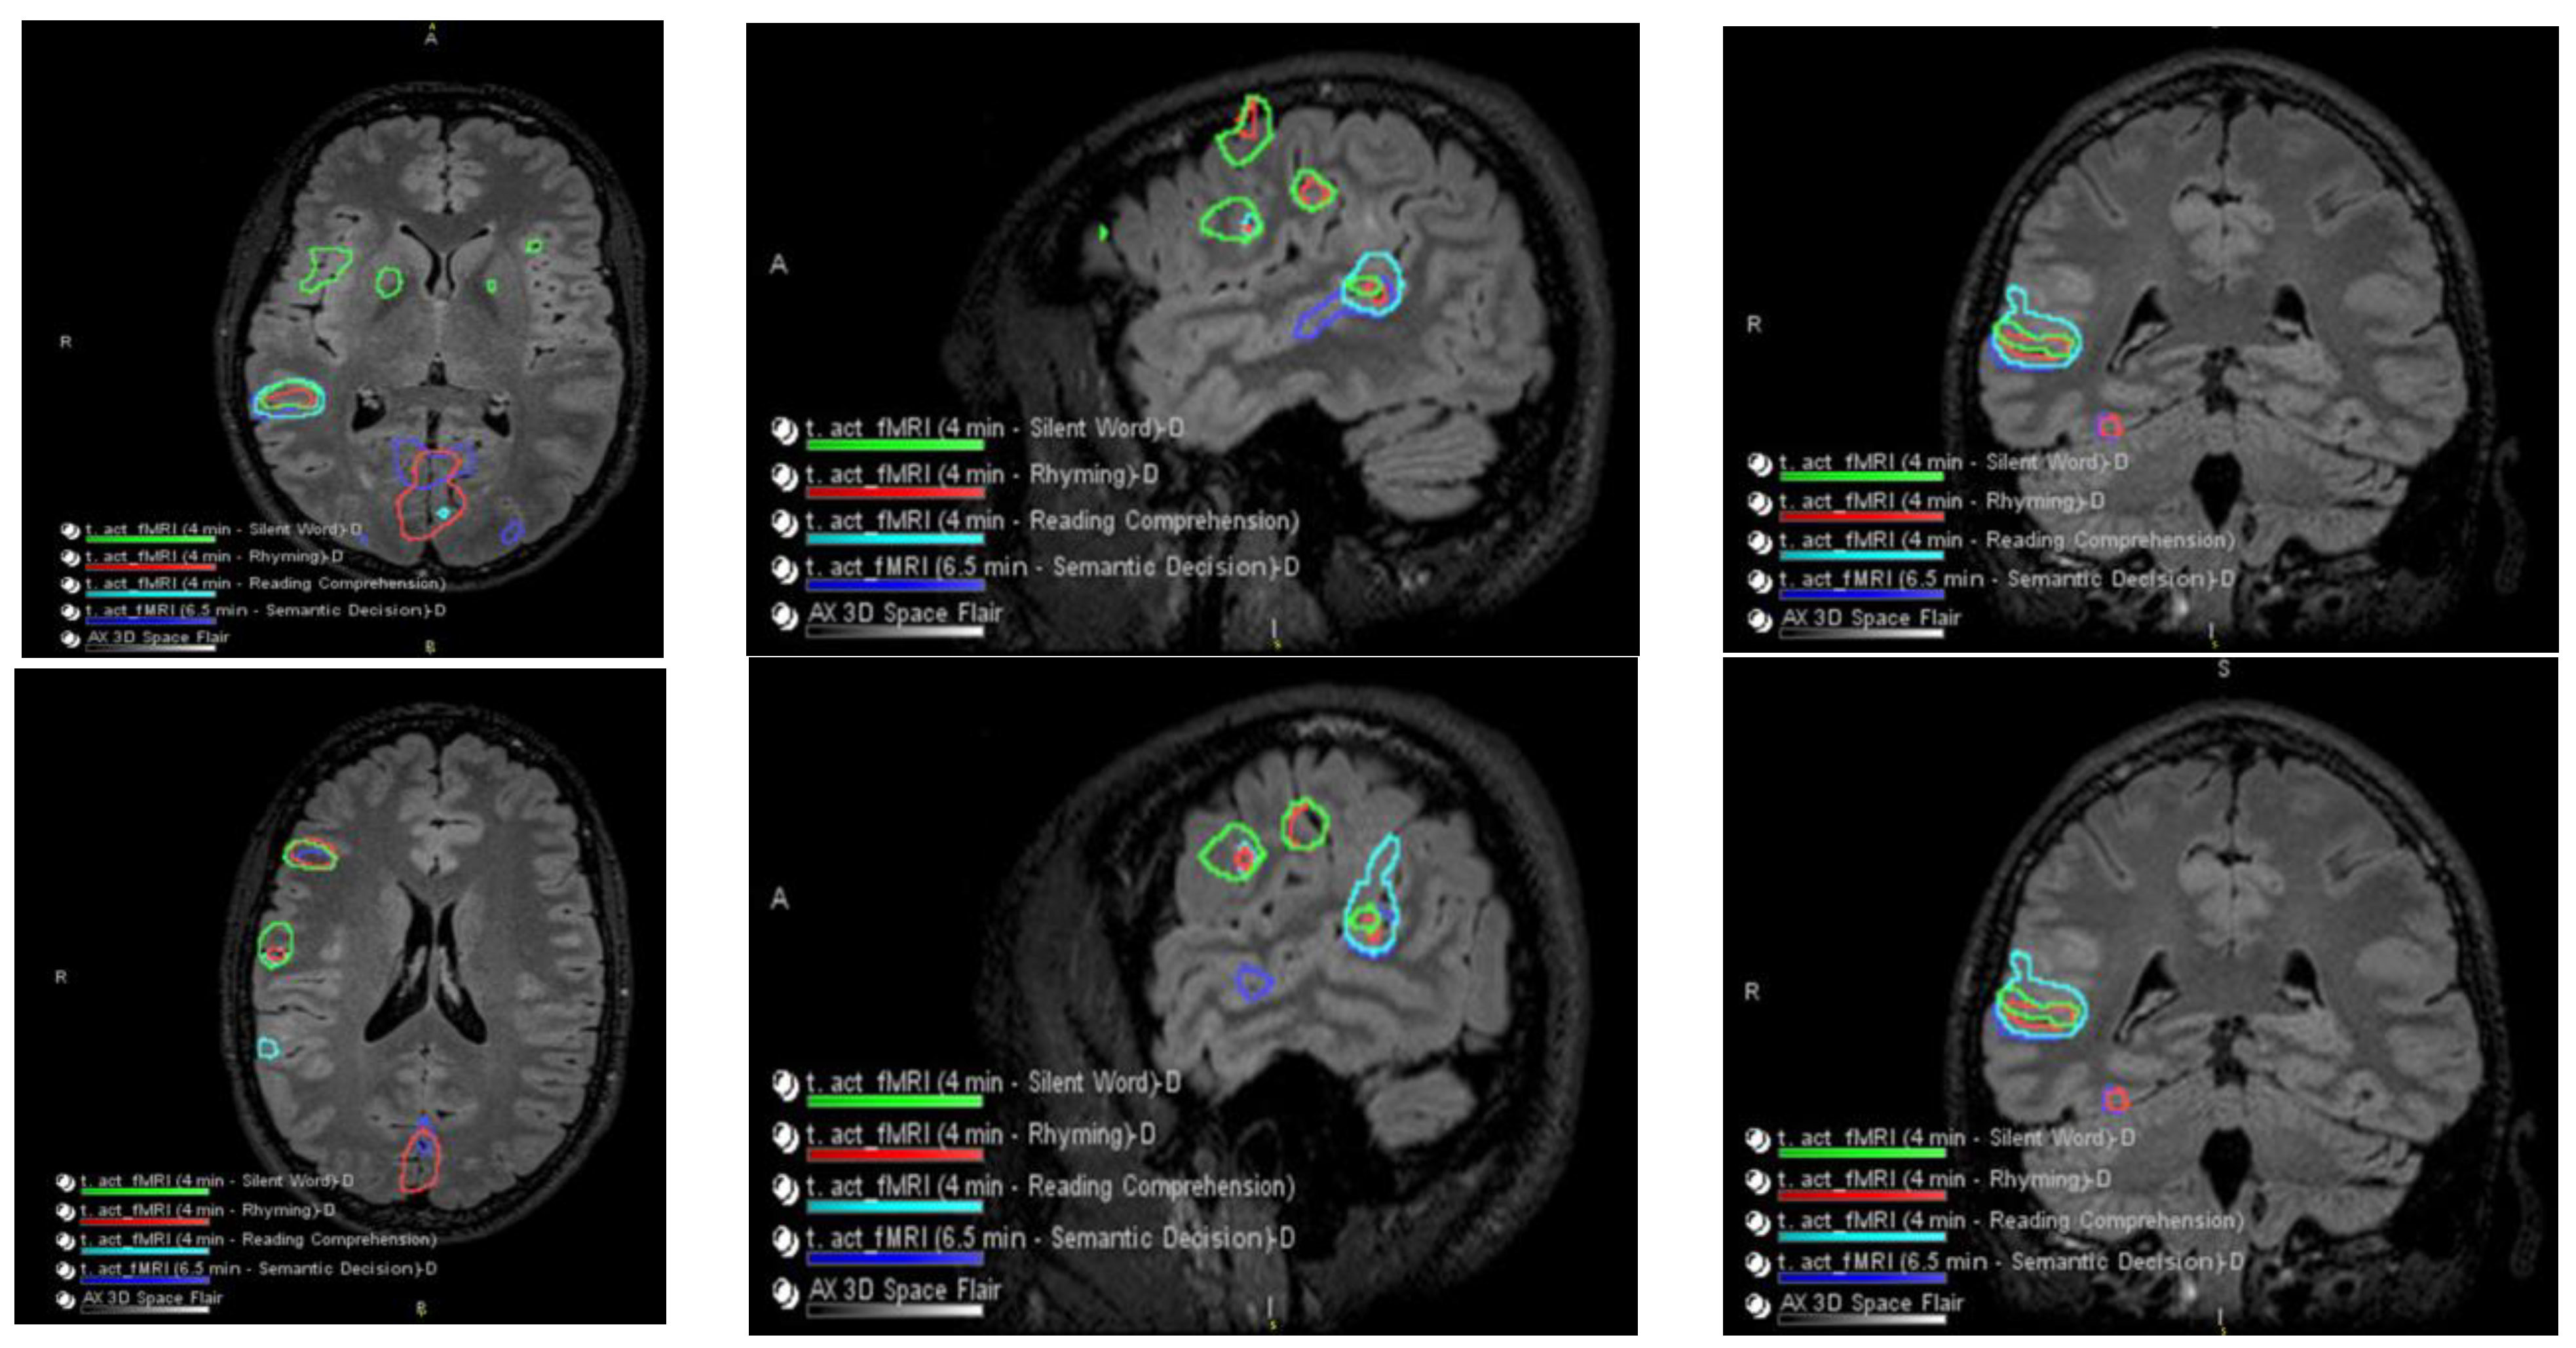Click grayscale Flair intensity bar, top-right coronal panel
The height and width of the screenshot is (1348, 2576).
click(1862, 633)
